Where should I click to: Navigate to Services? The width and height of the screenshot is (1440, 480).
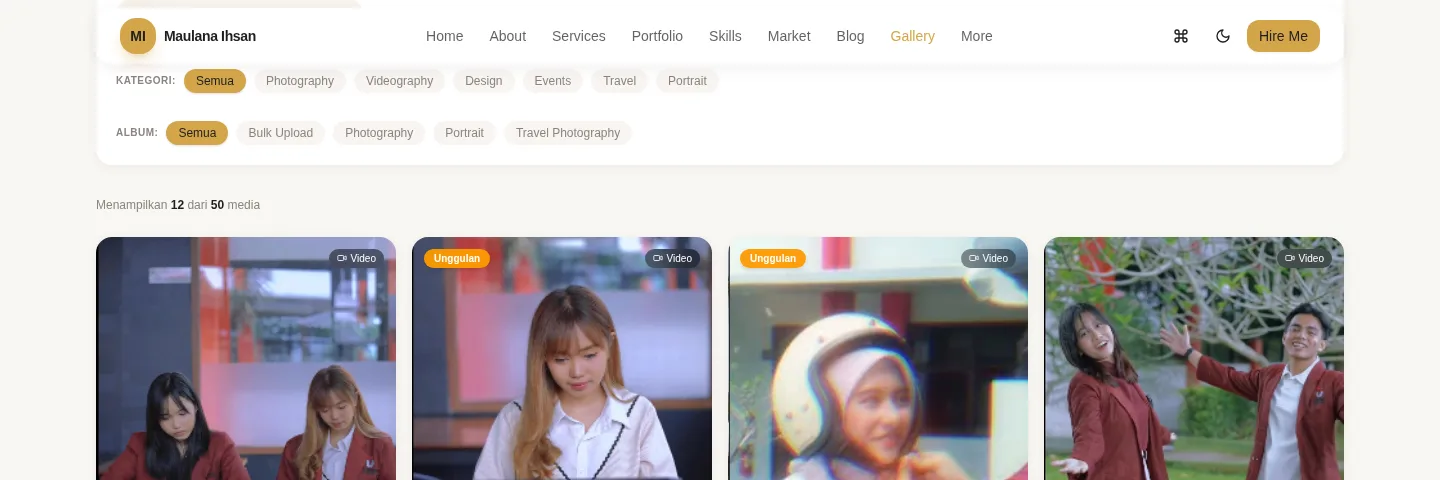pos(578,36)
